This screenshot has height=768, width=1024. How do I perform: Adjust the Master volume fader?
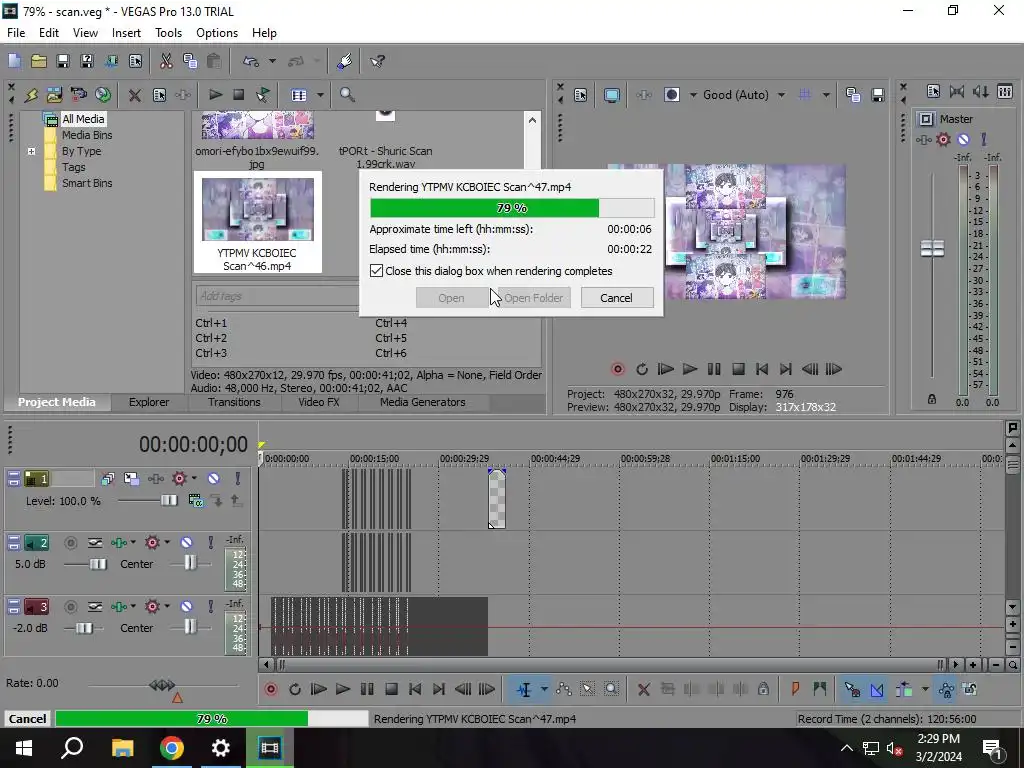pos(932,248)
